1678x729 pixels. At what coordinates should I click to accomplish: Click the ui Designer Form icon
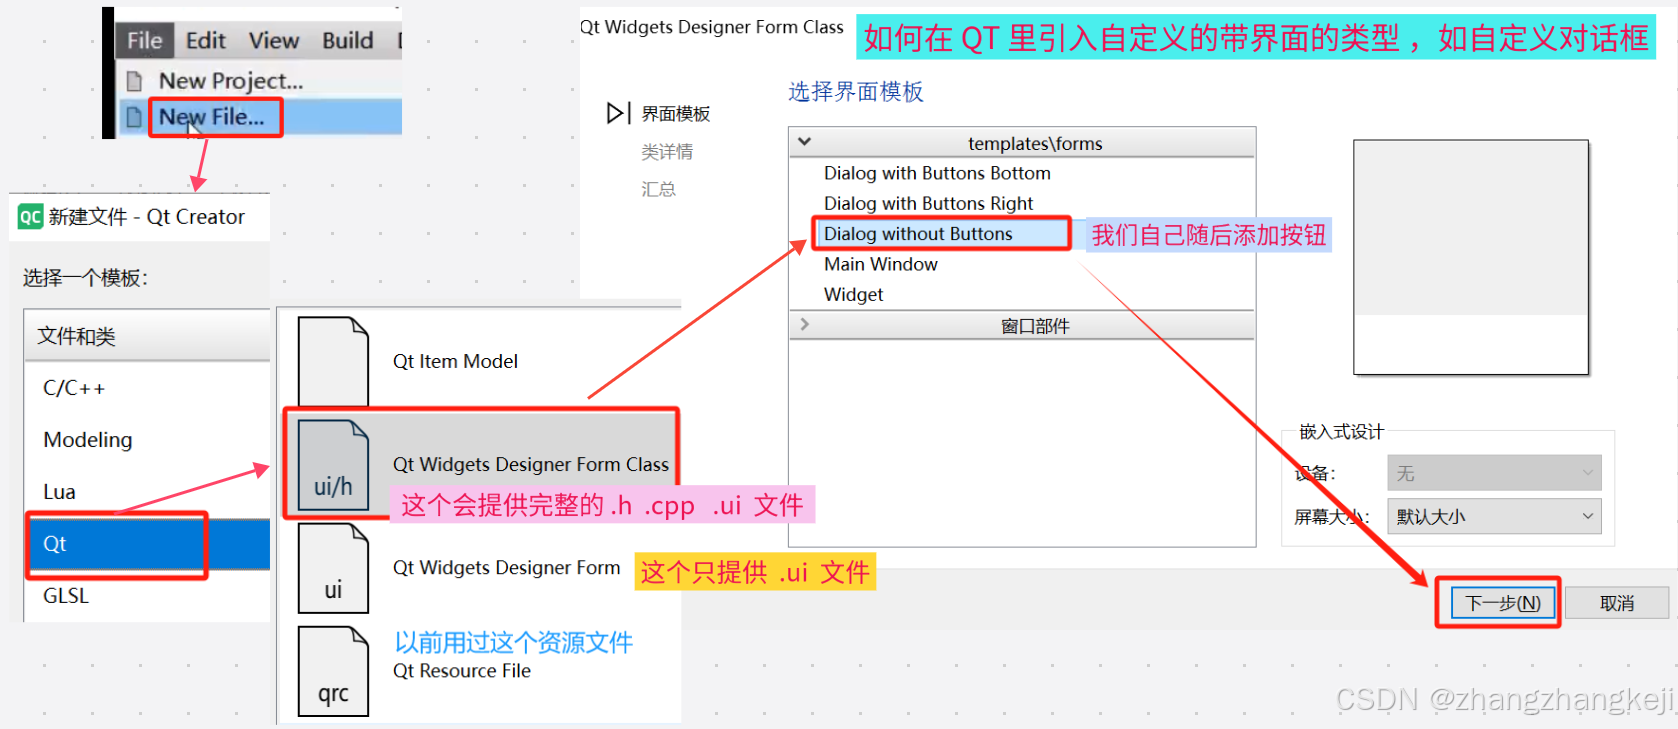pos(333,568)
